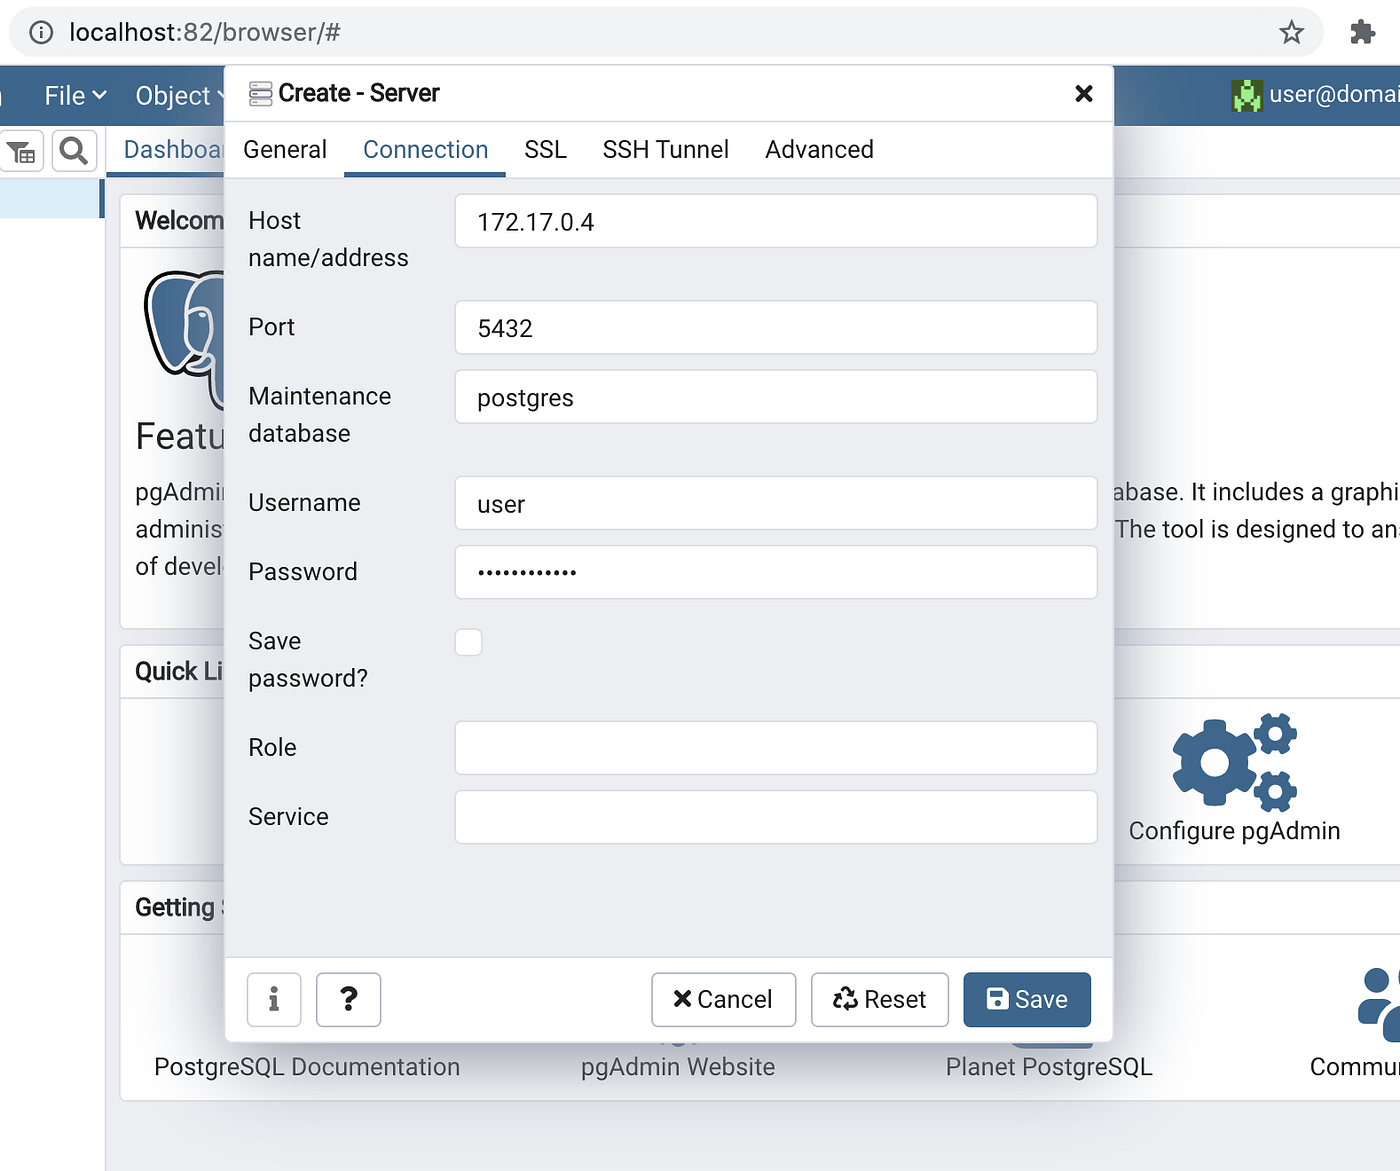
Task: Click the Cancel button
Action: [723, 999]
